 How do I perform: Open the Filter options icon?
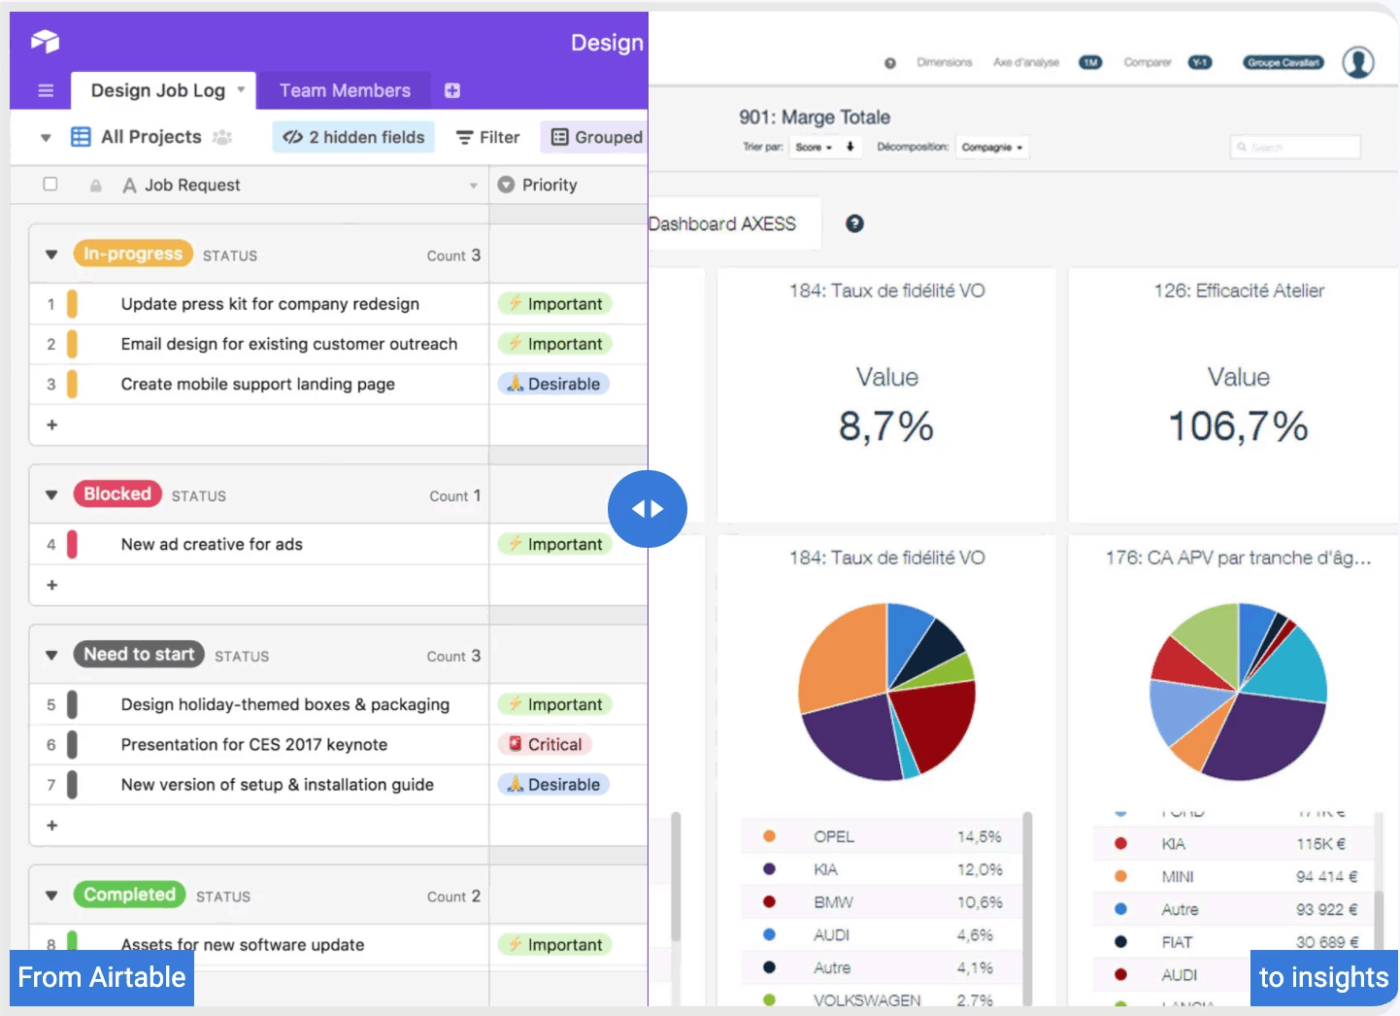pyautogui.click(x=464, y=136)
